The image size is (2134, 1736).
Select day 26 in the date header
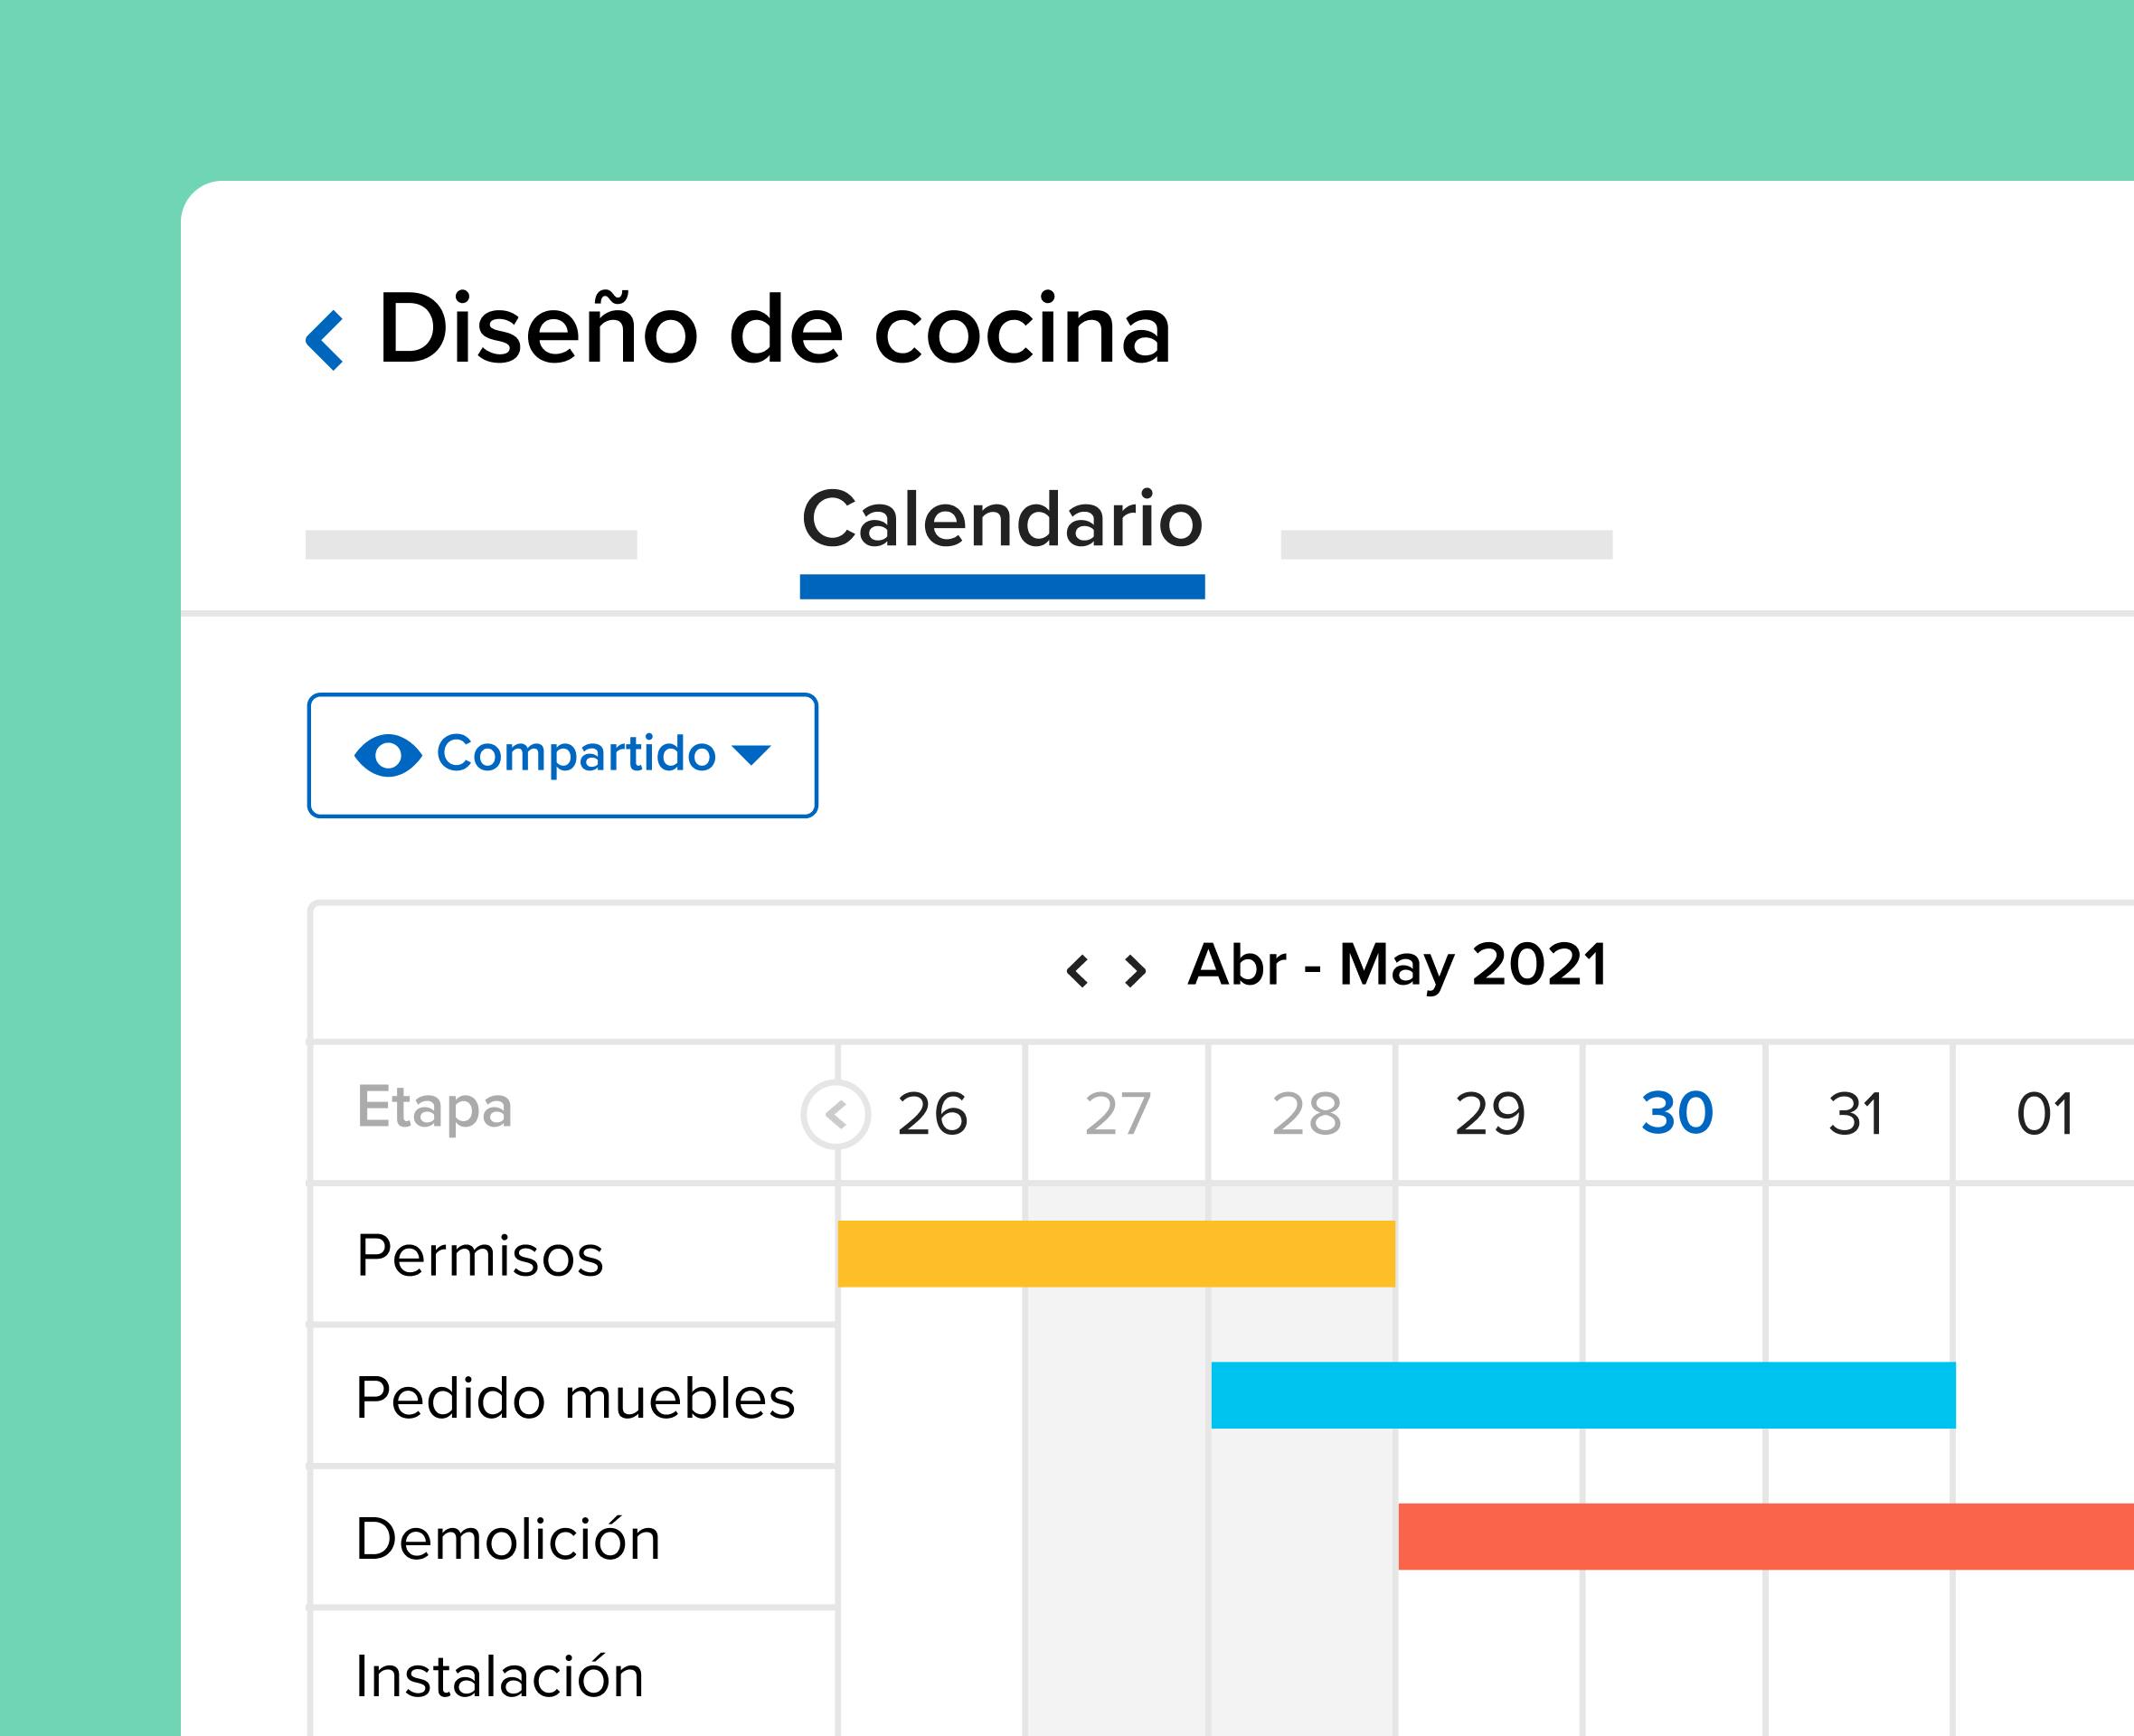click(932, 1113)
